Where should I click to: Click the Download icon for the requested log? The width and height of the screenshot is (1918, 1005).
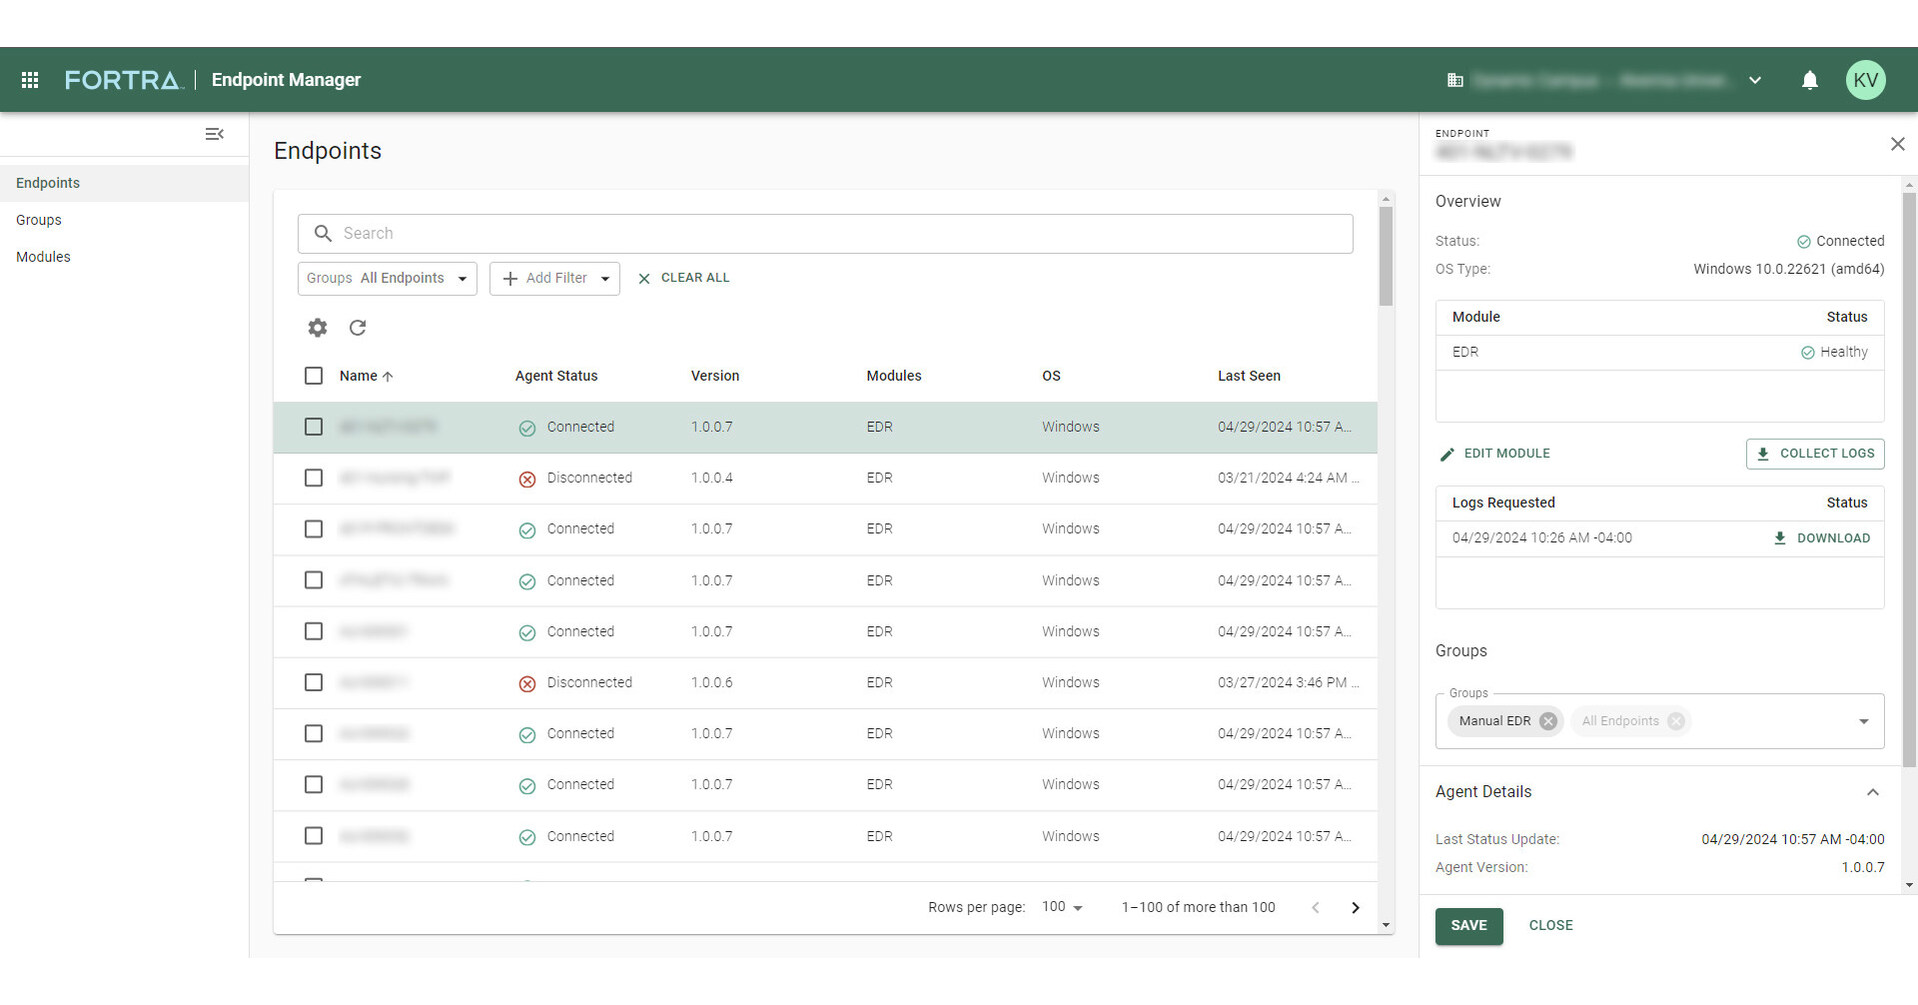coord(1779,538)
